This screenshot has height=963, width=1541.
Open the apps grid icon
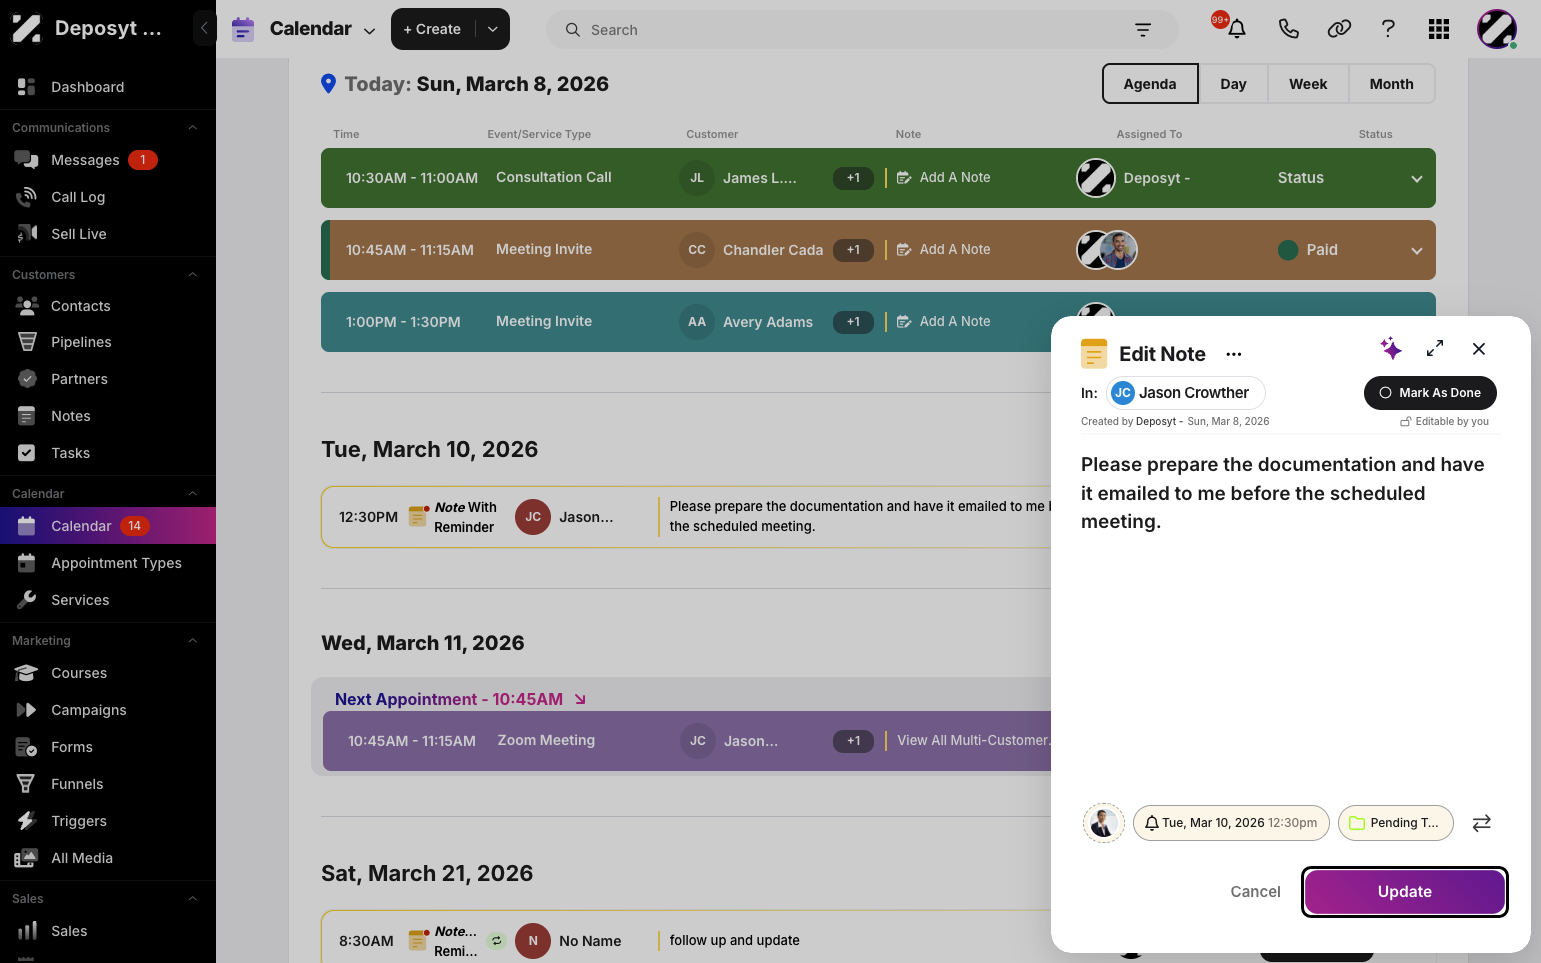[x=1439, y=29]
